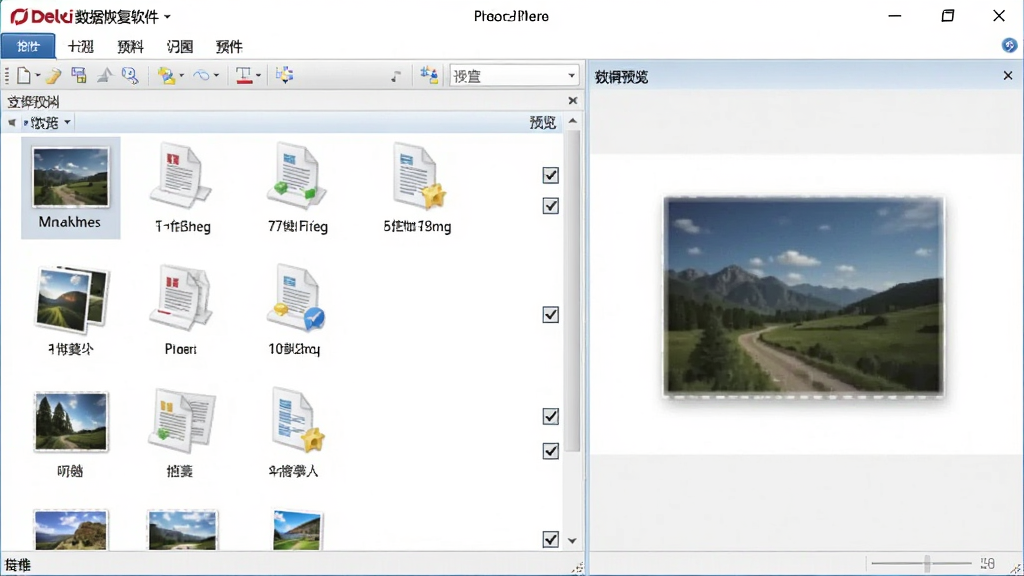Select the third-row document with gold star
This screenshot has height=576, width=1024.
[297, 420]
